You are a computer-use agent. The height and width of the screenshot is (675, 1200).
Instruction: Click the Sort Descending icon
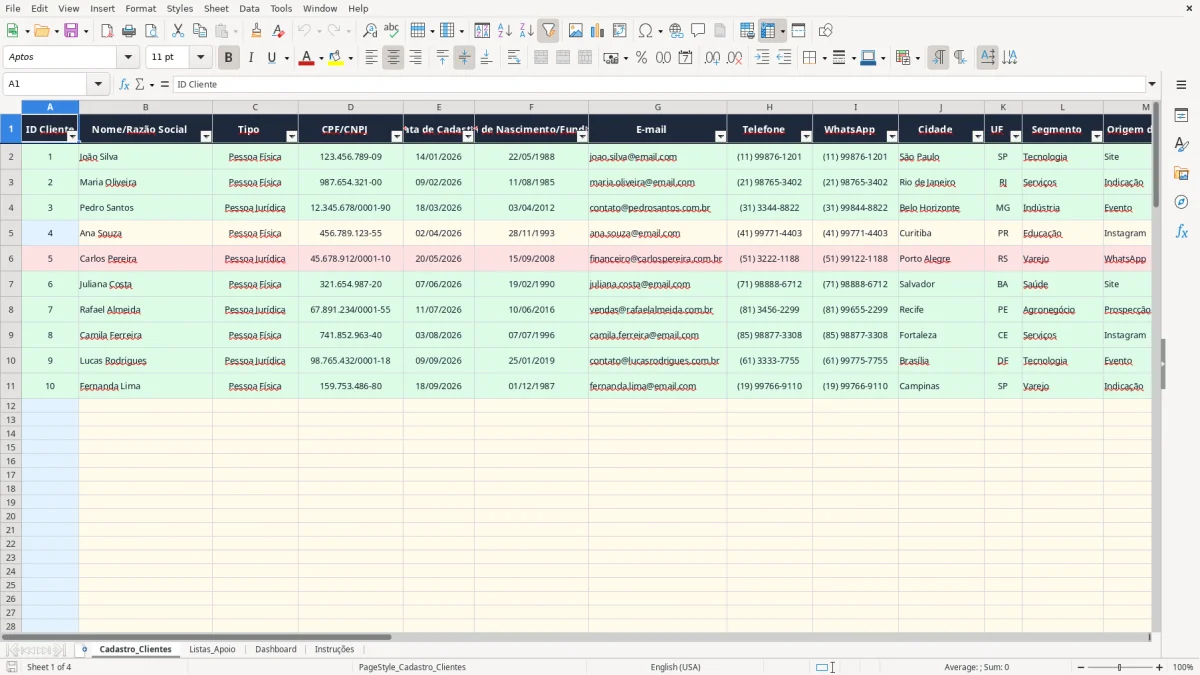point(527,31)
